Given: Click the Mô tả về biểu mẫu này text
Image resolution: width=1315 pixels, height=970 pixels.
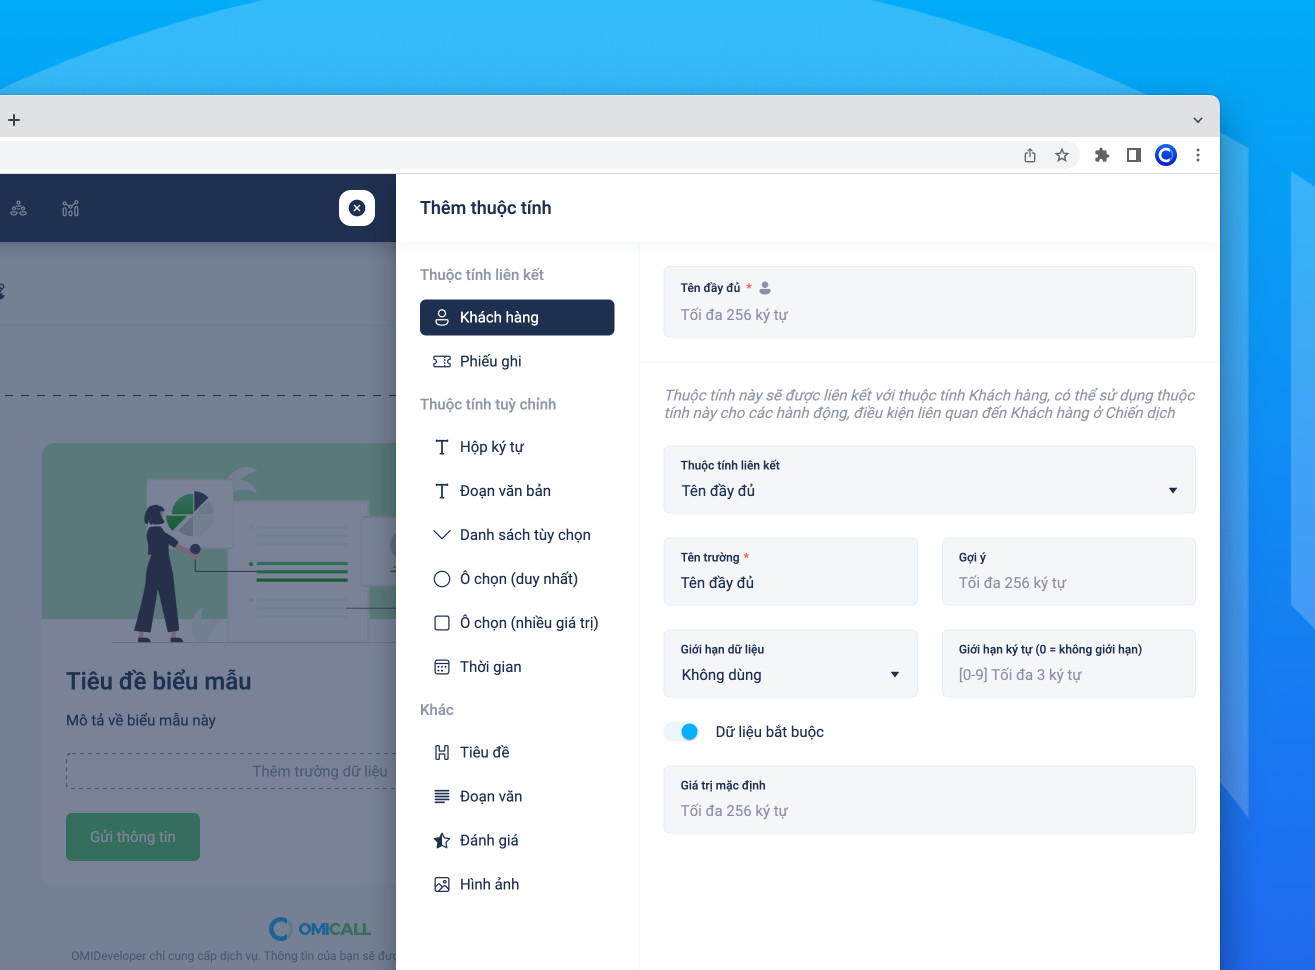Looking at the screenshot, I should coord(141,720).
